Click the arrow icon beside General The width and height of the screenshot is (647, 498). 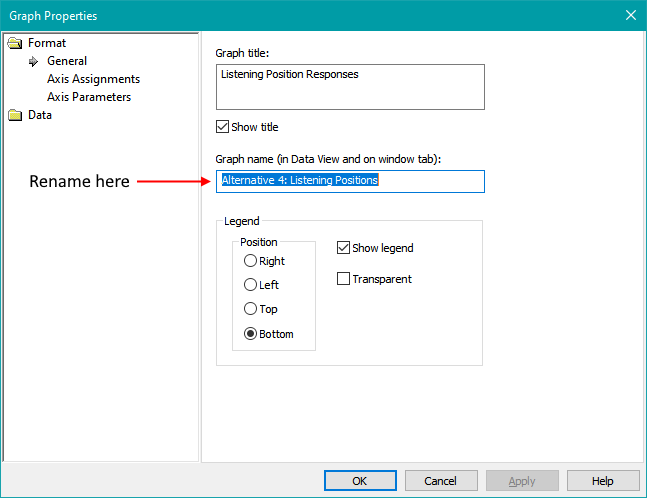[33, 61]
